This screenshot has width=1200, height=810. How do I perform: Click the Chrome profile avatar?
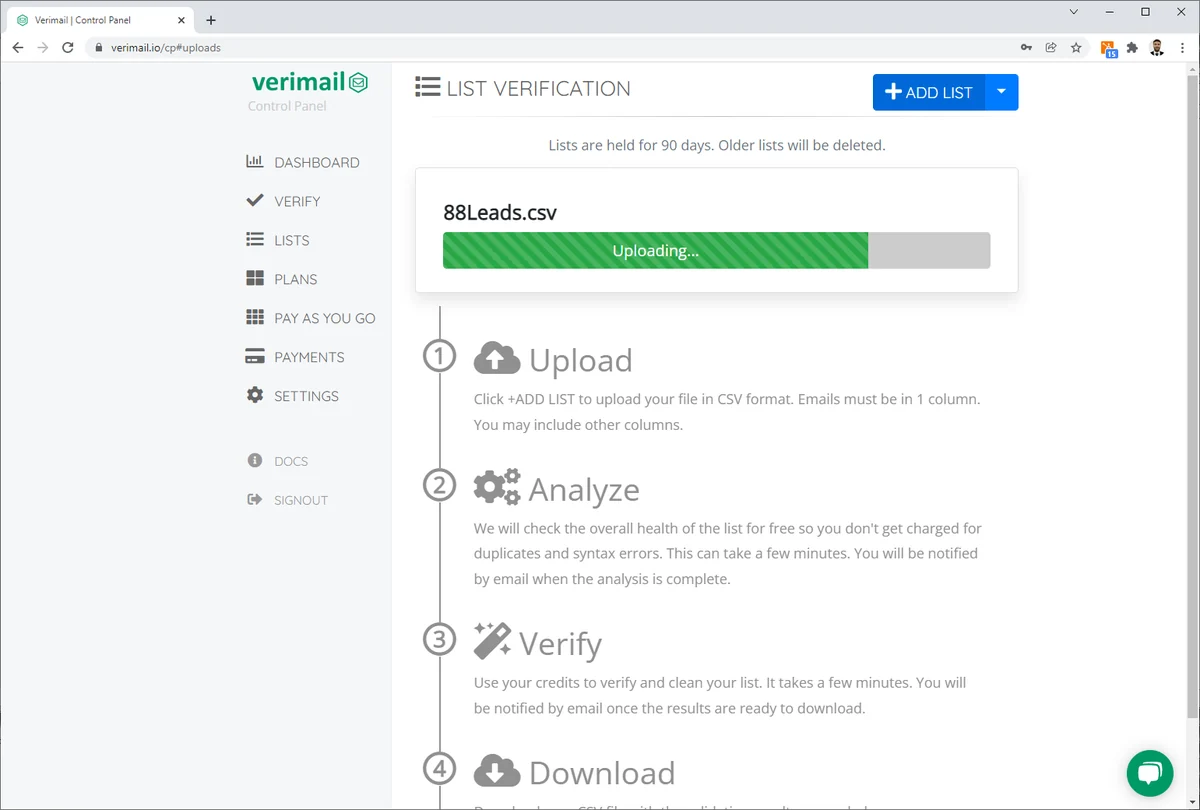pyautogui.click(x=1157, y=47)
